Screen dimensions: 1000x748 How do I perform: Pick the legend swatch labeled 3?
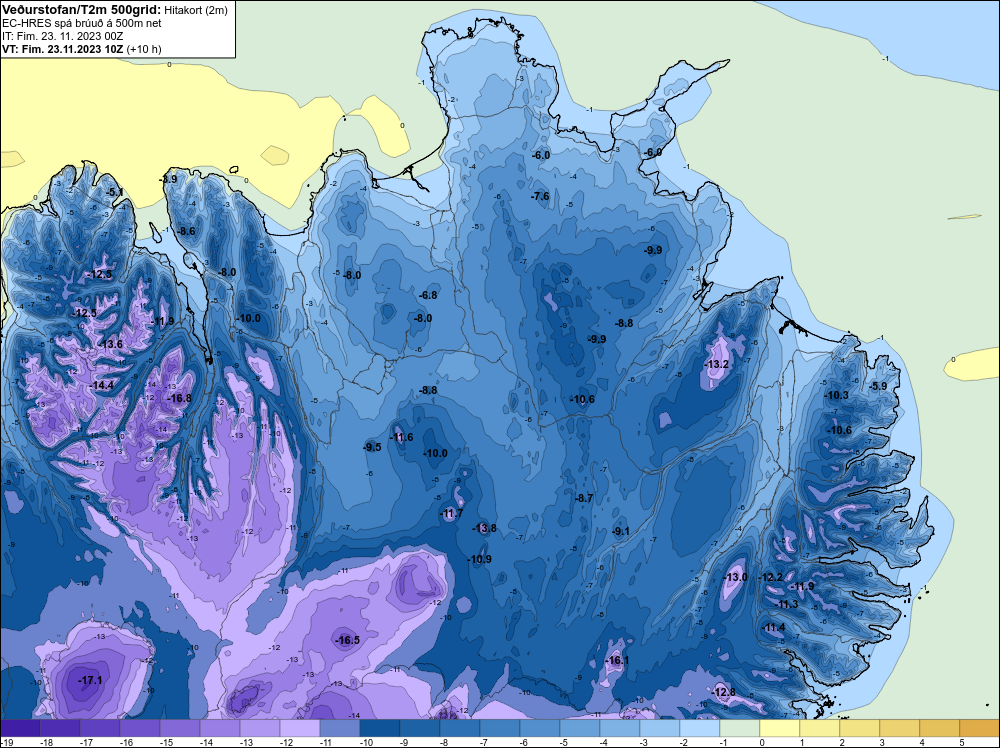pyautogui.click(x=899, y=728)
